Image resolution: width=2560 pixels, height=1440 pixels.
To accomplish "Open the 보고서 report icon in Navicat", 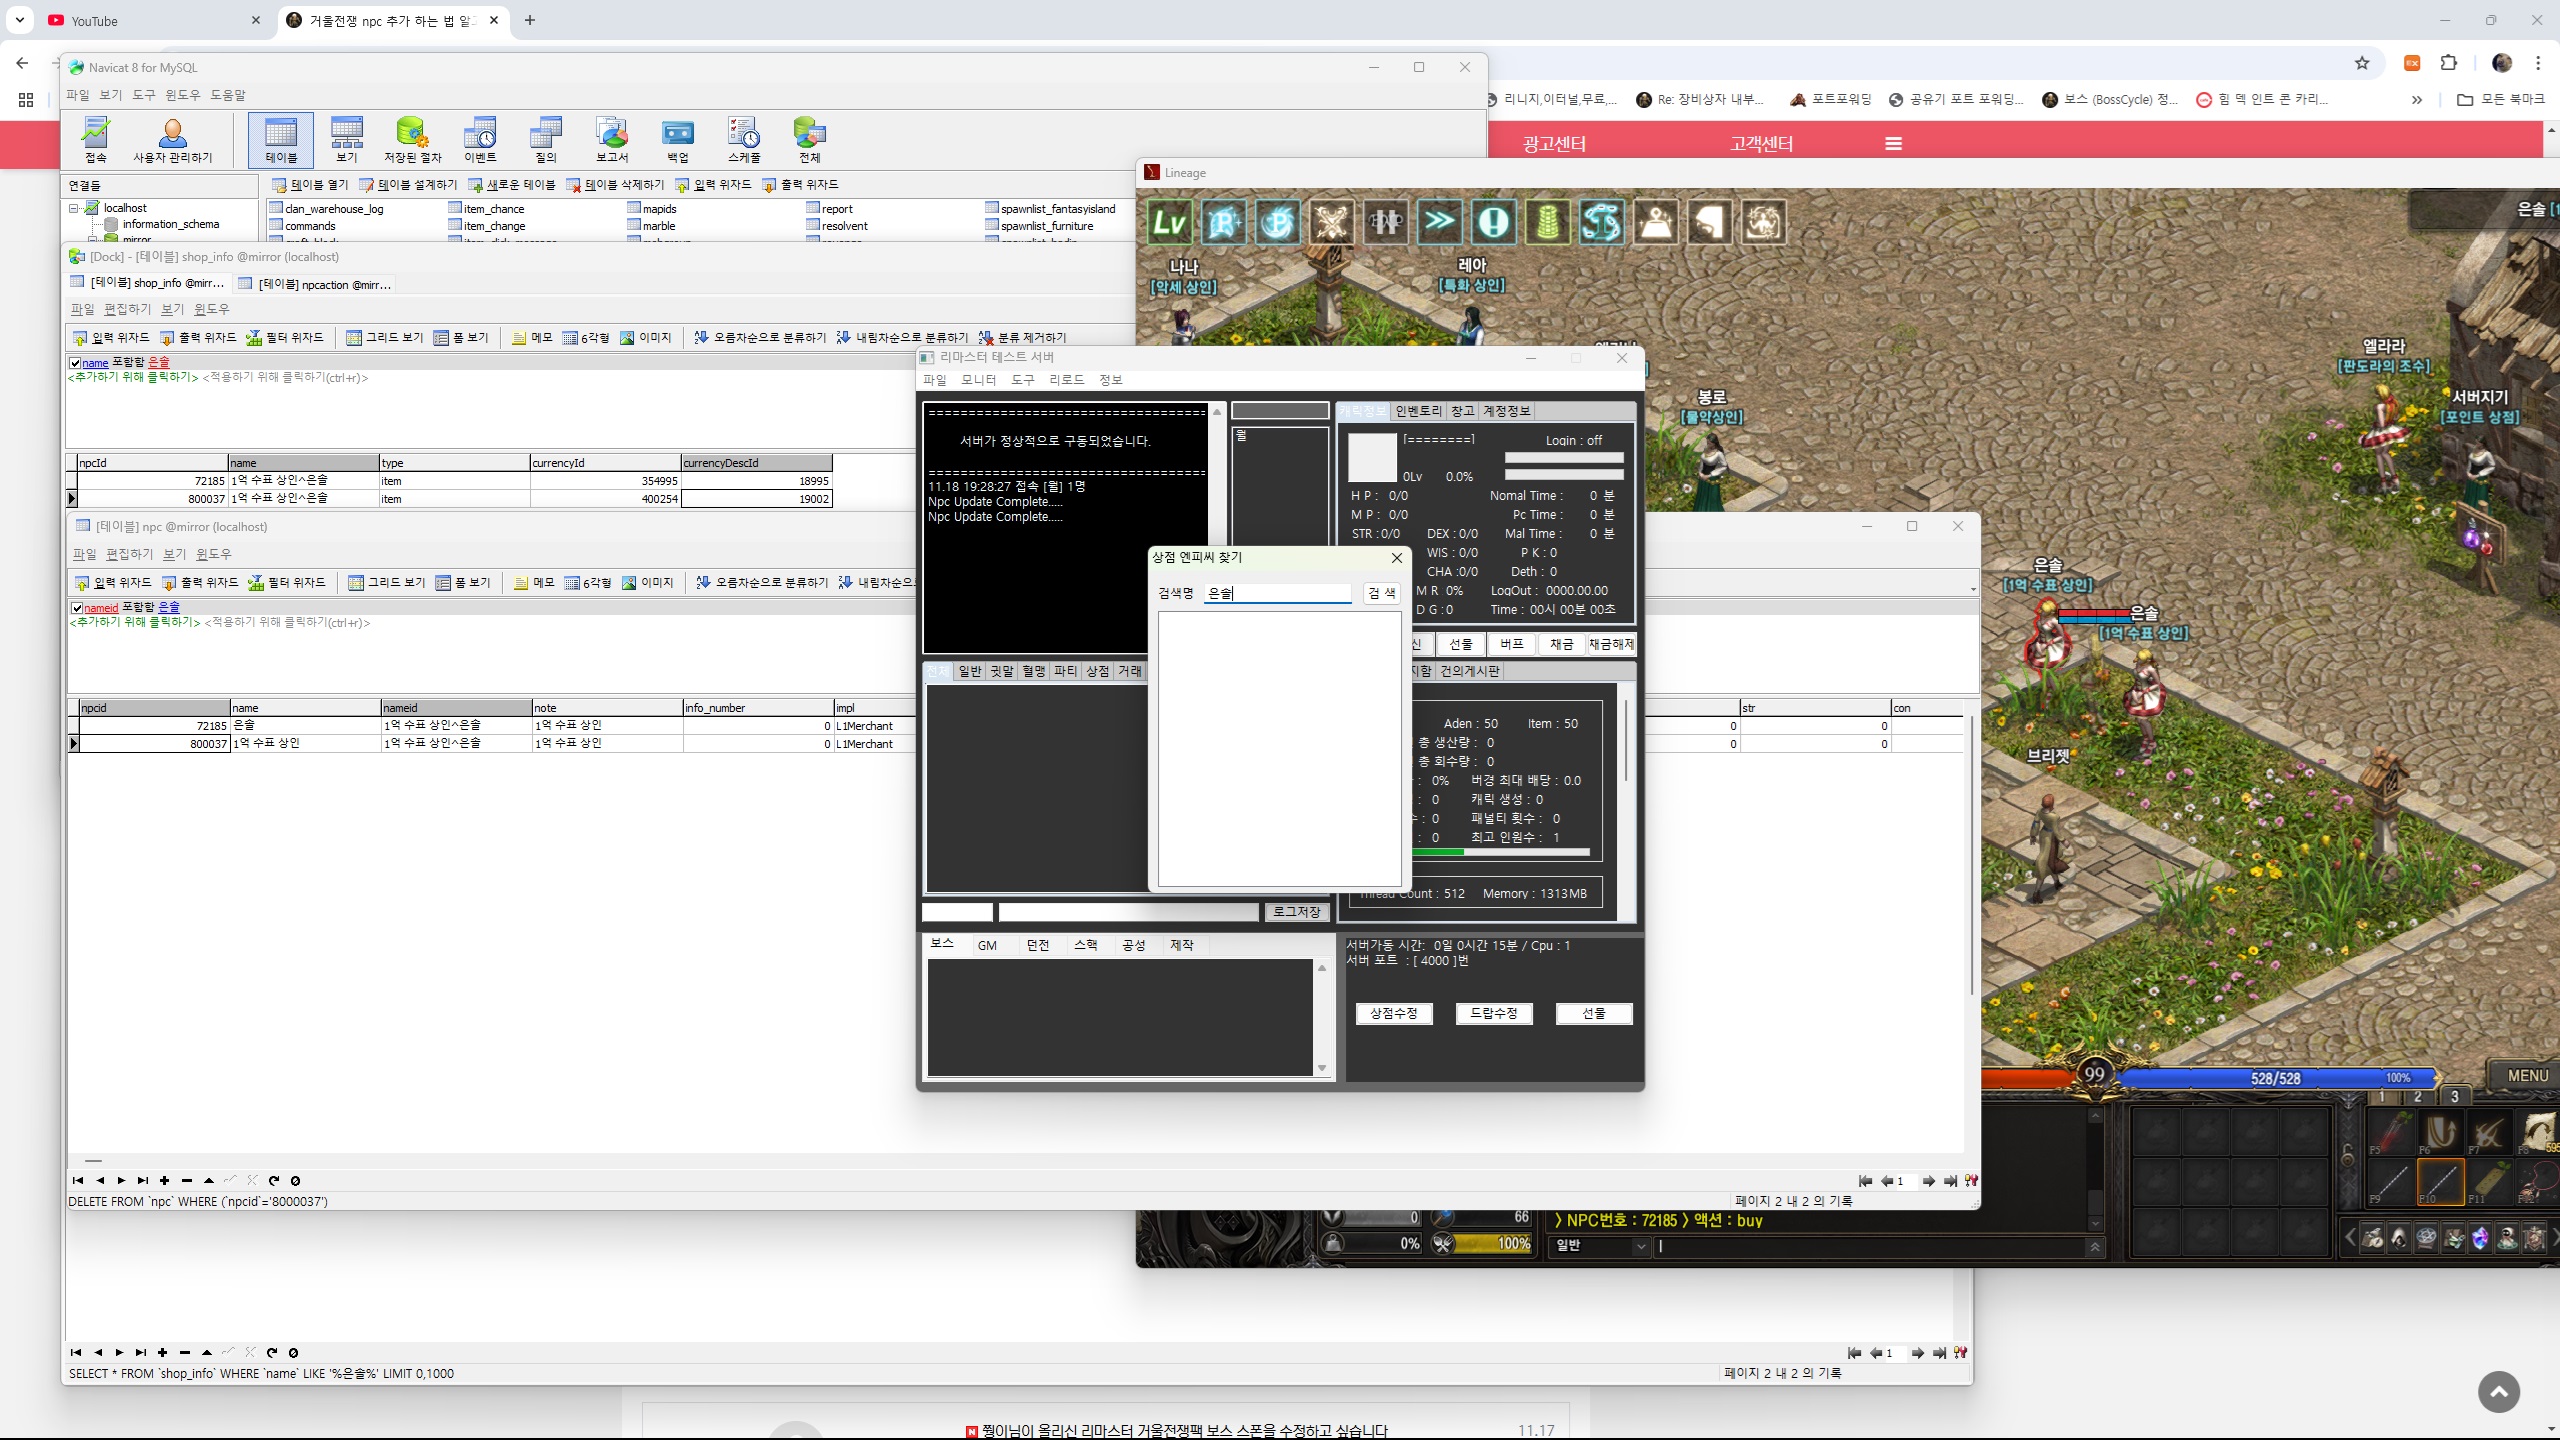I will point(612,139).
